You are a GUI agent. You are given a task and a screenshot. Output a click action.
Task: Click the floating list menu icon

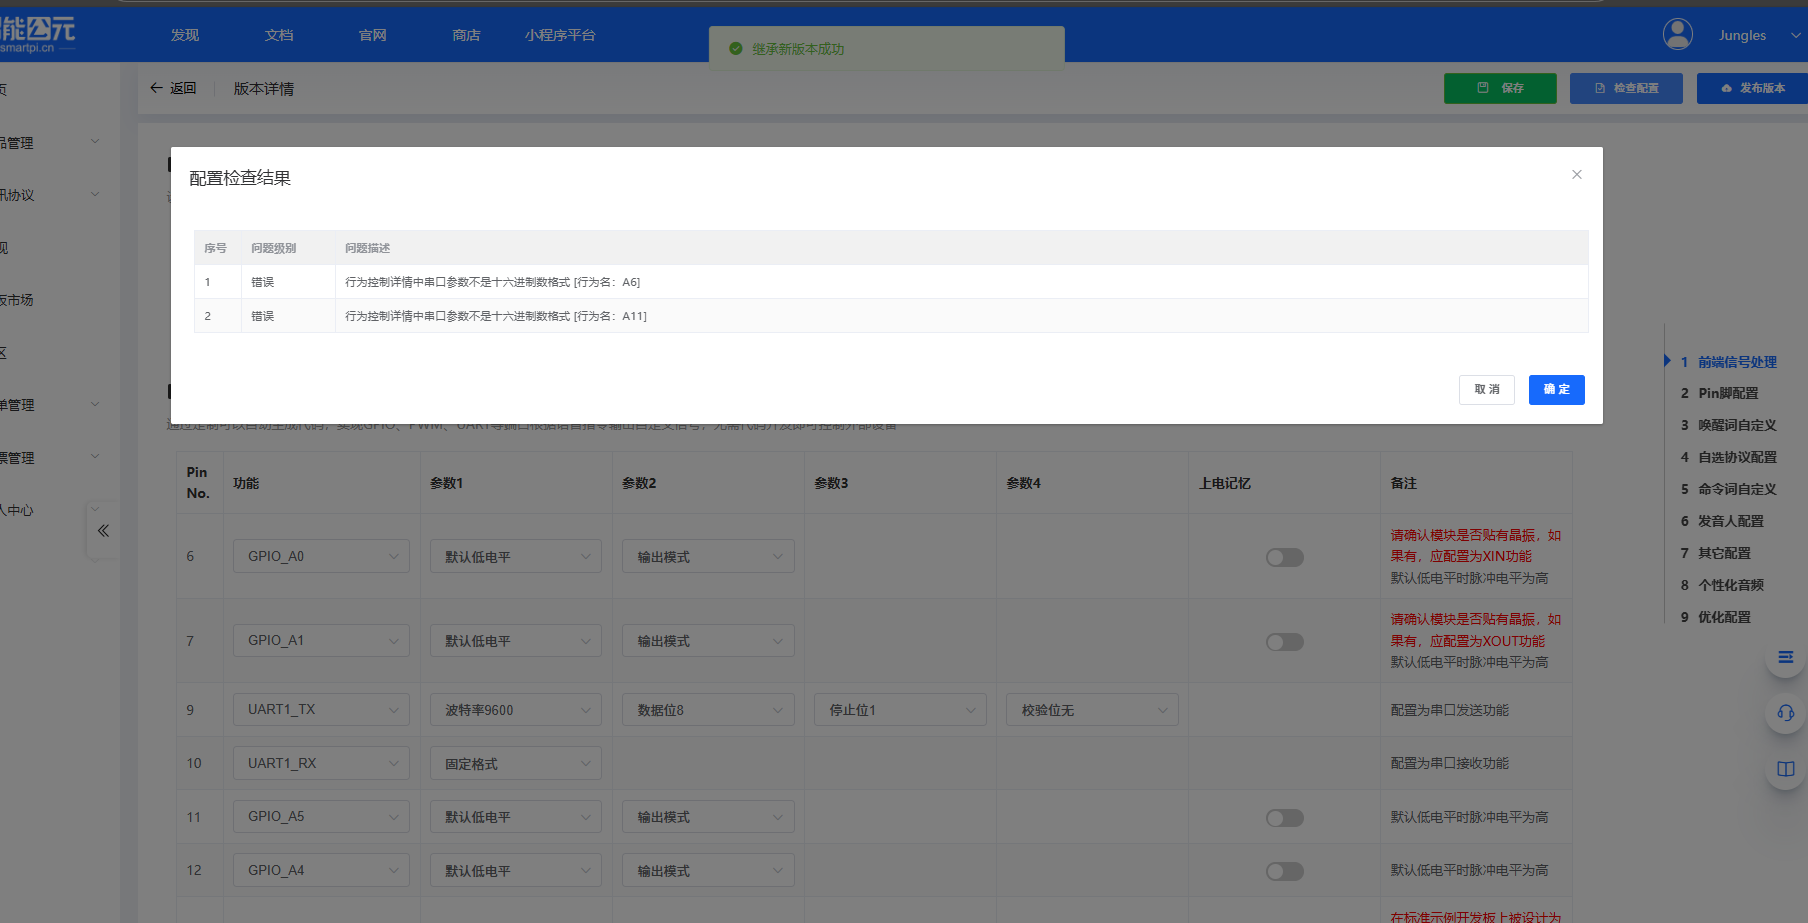point(1785,657)
